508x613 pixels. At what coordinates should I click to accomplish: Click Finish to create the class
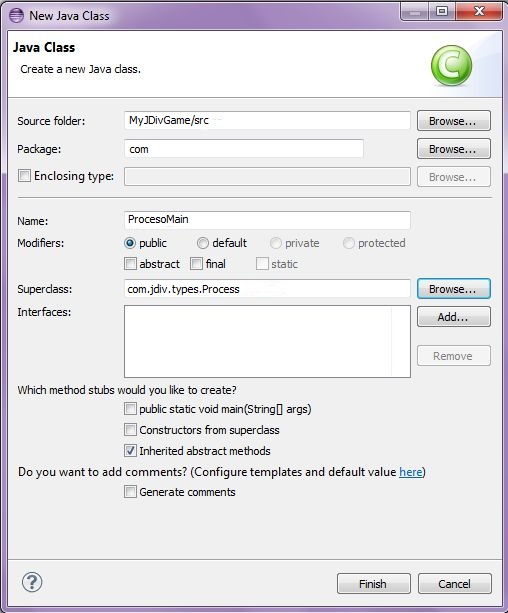pos(373,584)
